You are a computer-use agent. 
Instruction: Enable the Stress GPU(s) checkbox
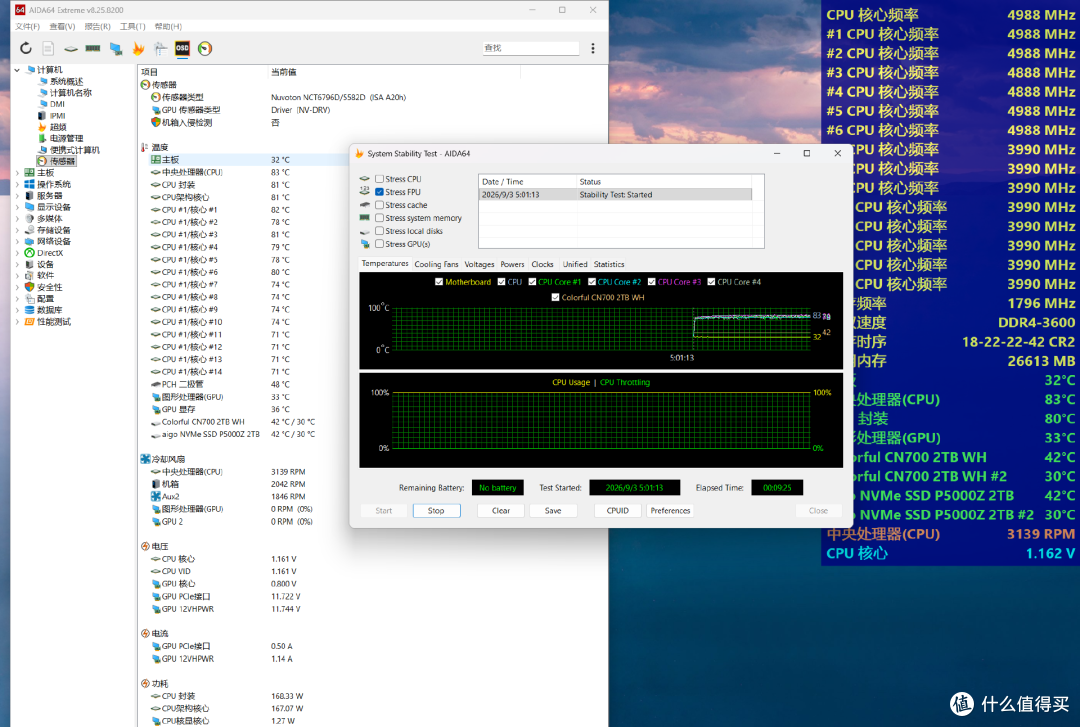[x=380, y=244]
